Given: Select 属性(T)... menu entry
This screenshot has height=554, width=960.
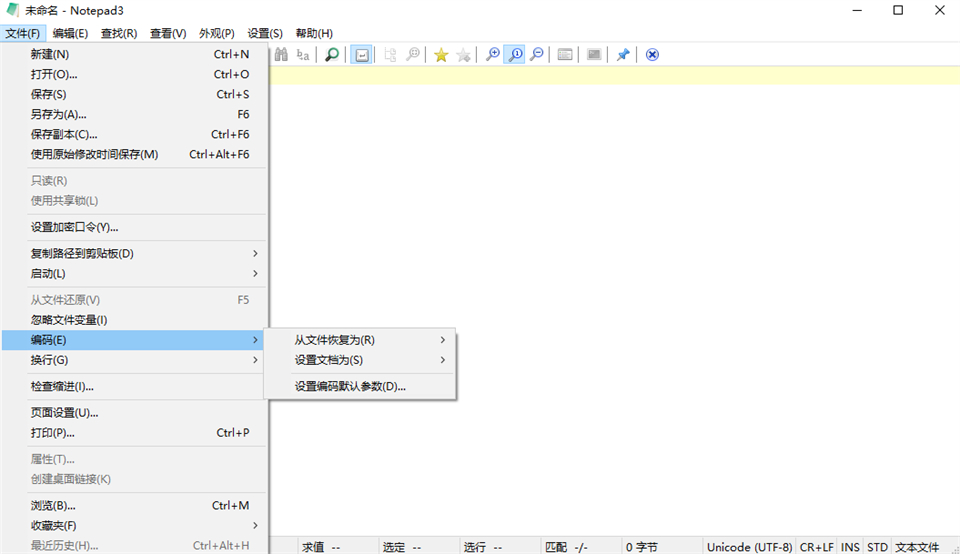Looking at the screenshot, I should [135, 459].
